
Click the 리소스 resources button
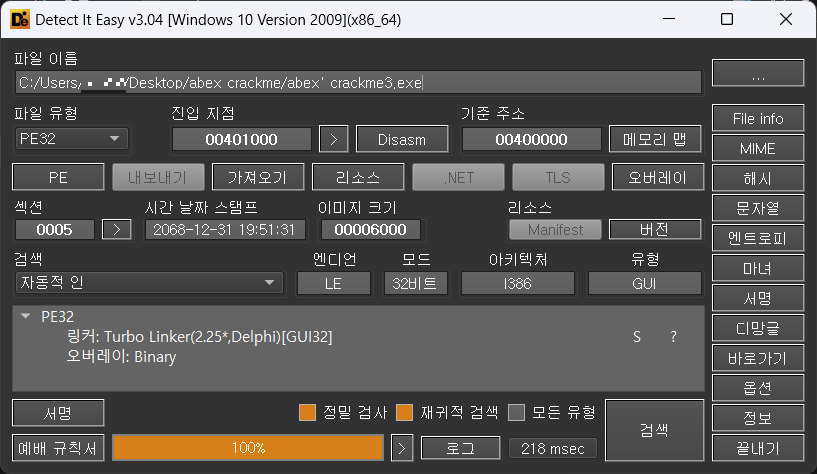(358, 178)
